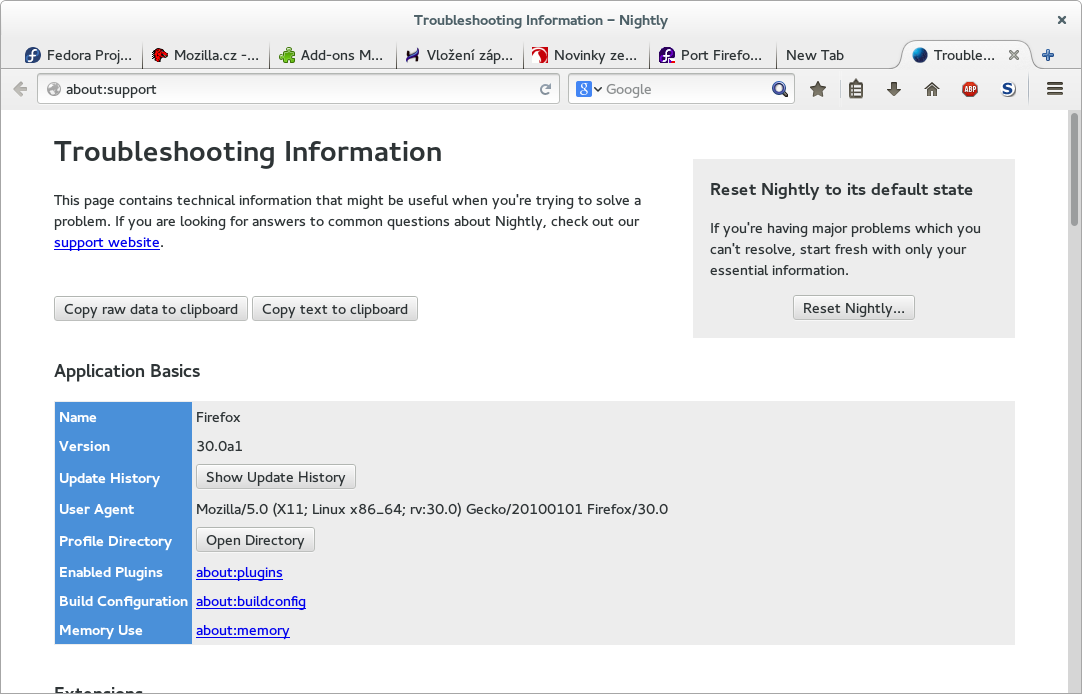Click the Reset Nightly button
Image resolution: width=1082 pixels, height=694 pixels.
coord(854,308)
